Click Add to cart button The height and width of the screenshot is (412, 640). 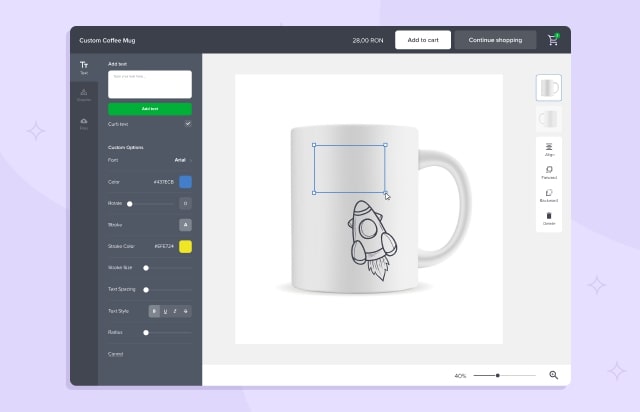422,40
